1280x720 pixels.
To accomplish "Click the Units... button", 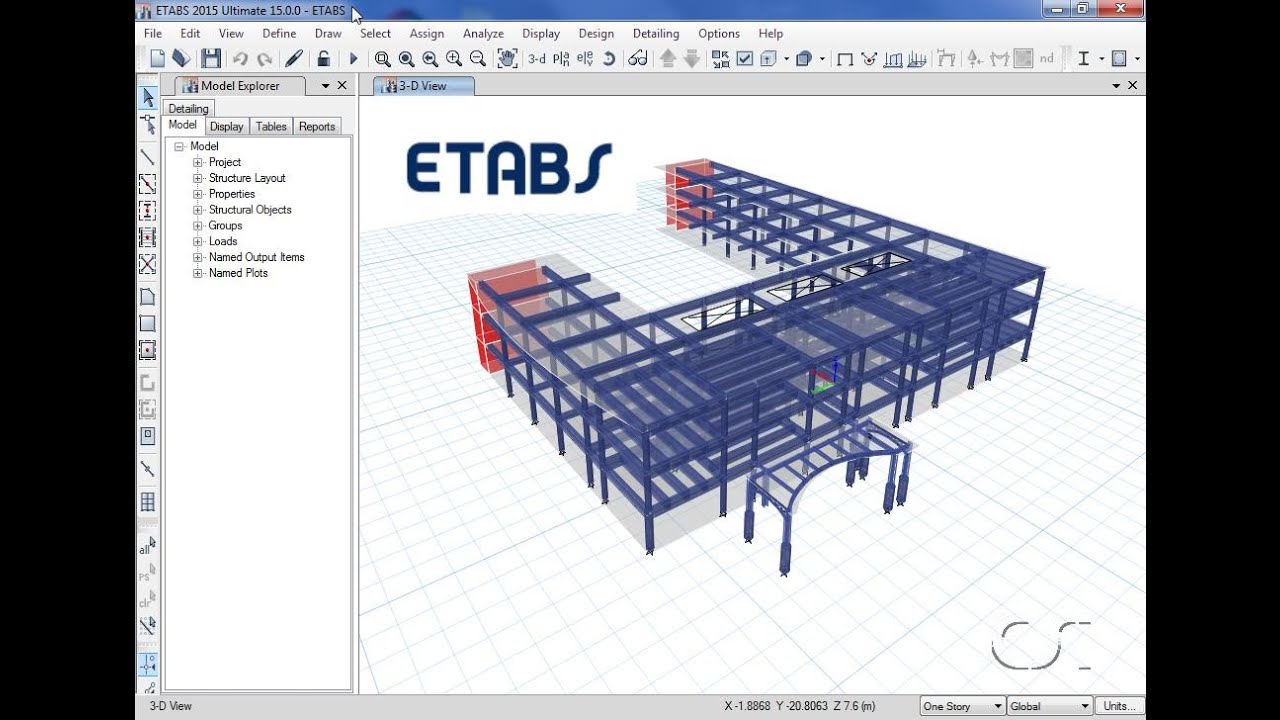I will 1119,706.
